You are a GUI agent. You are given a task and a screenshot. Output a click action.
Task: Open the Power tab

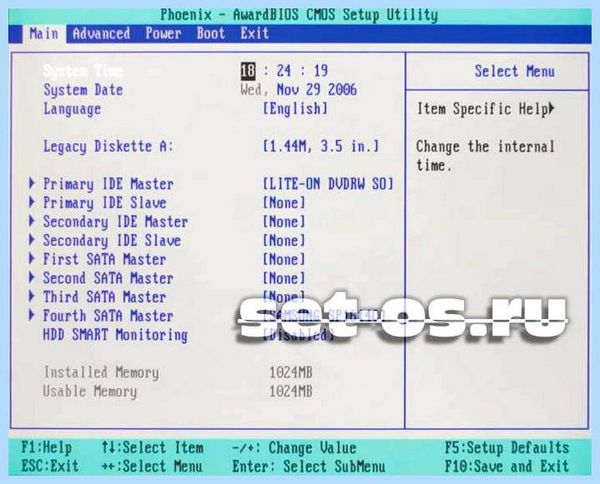tap(163, 34)
